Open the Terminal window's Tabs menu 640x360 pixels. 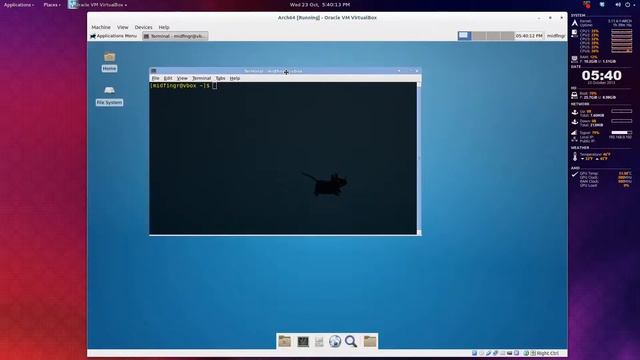[x=220, y=78]
